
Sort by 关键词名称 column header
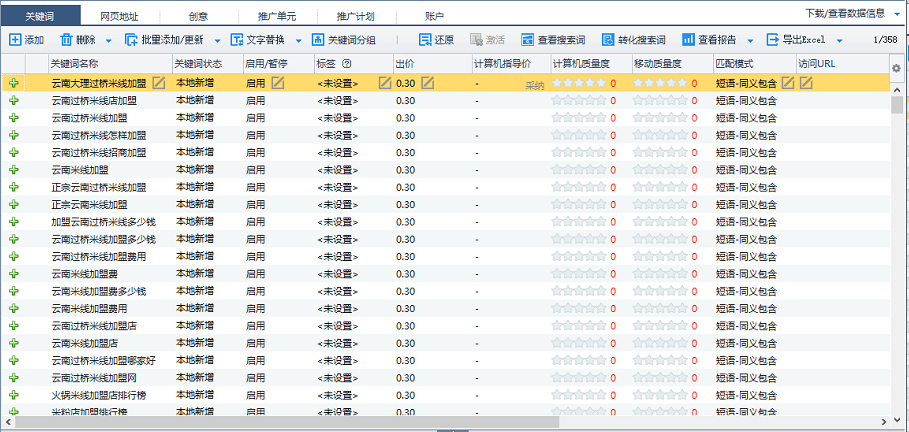(x=110, y=64)
